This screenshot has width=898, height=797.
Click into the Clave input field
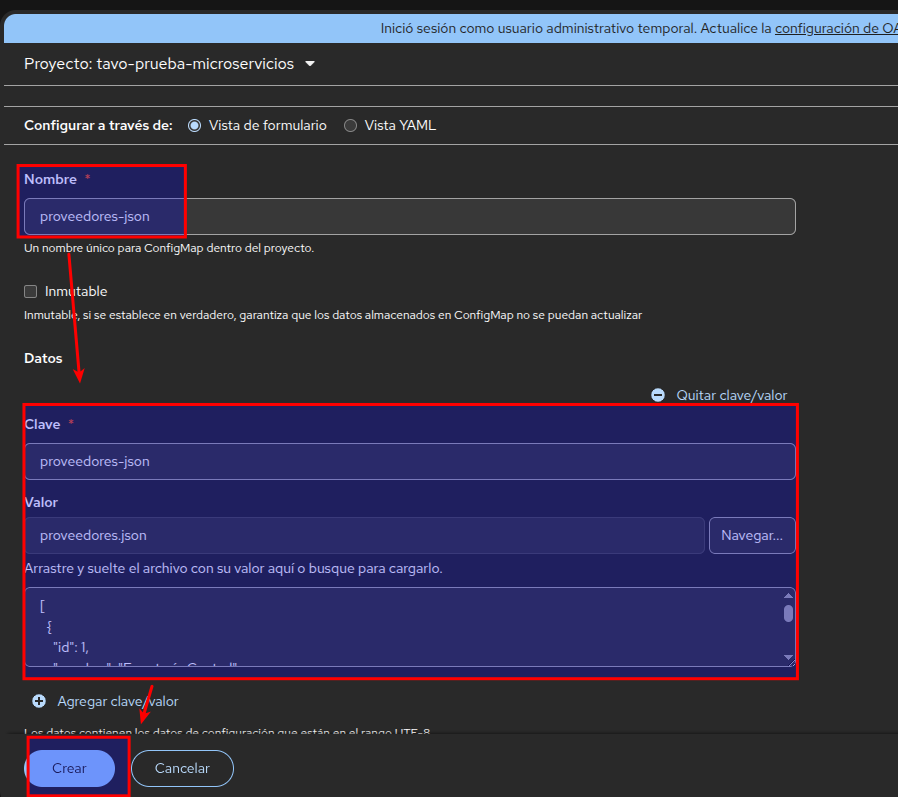pyautogui.click(x=410, y=461)
